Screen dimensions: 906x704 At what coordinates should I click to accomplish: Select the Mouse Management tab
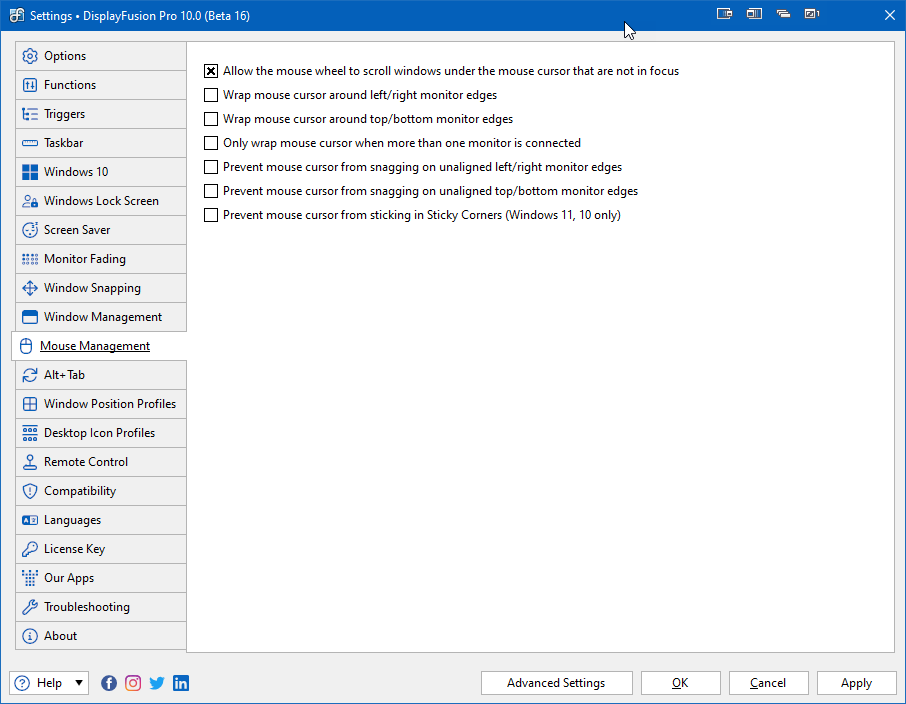(x=99, y=346)
